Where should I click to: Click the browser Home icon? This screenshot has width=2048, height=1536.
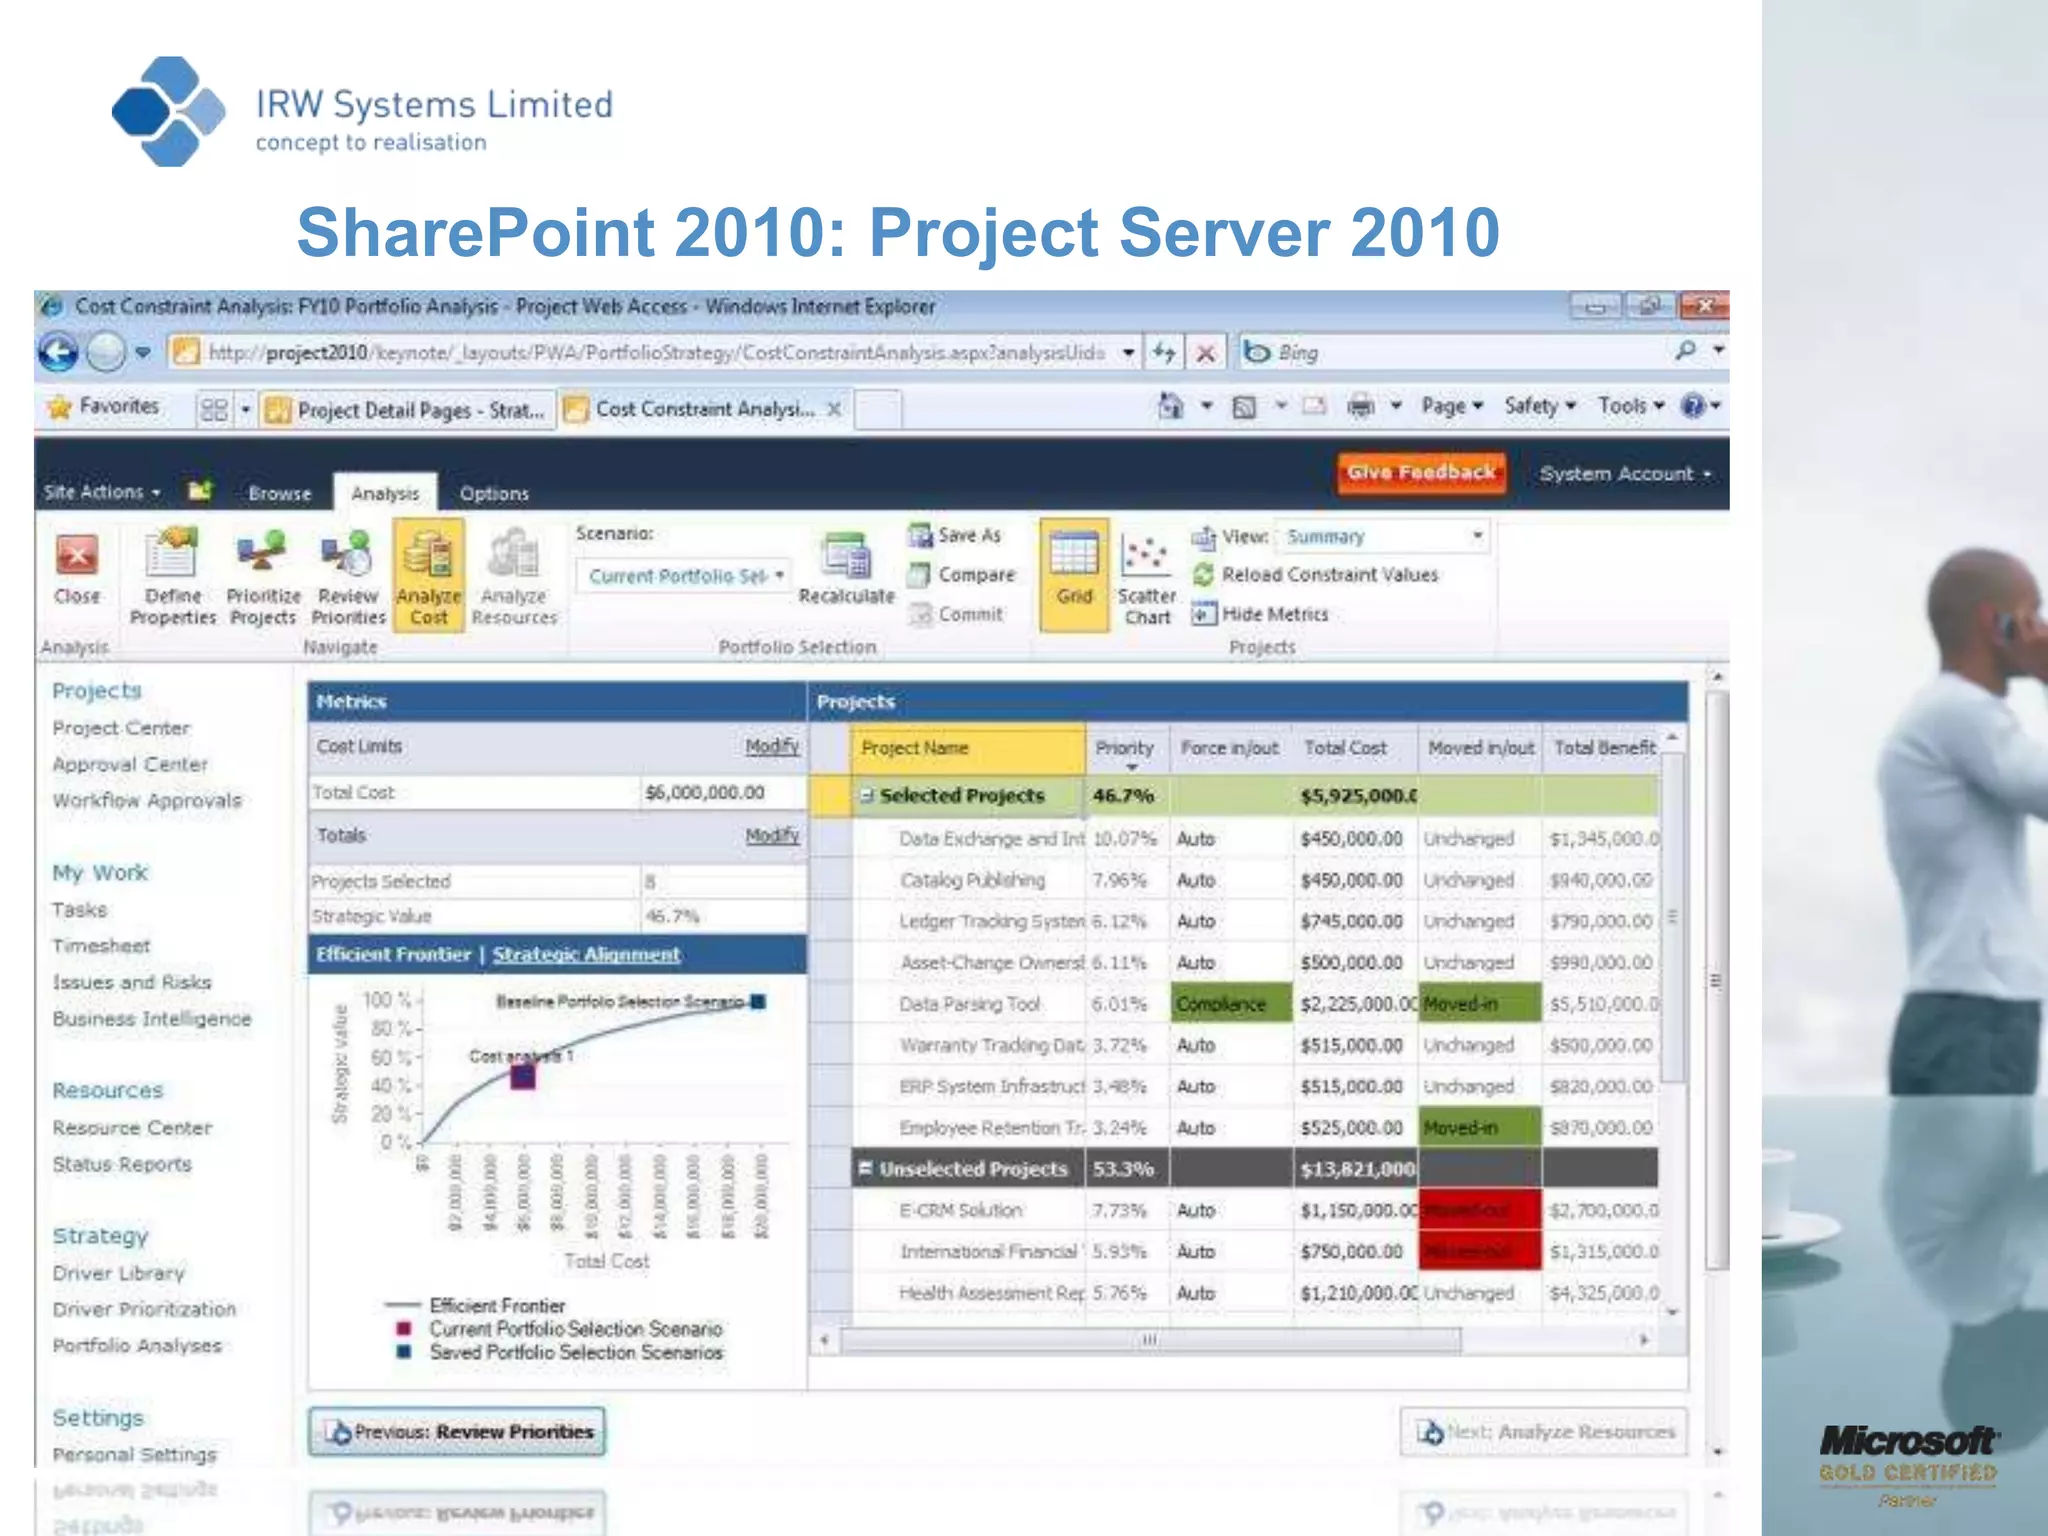(1170, 406)
